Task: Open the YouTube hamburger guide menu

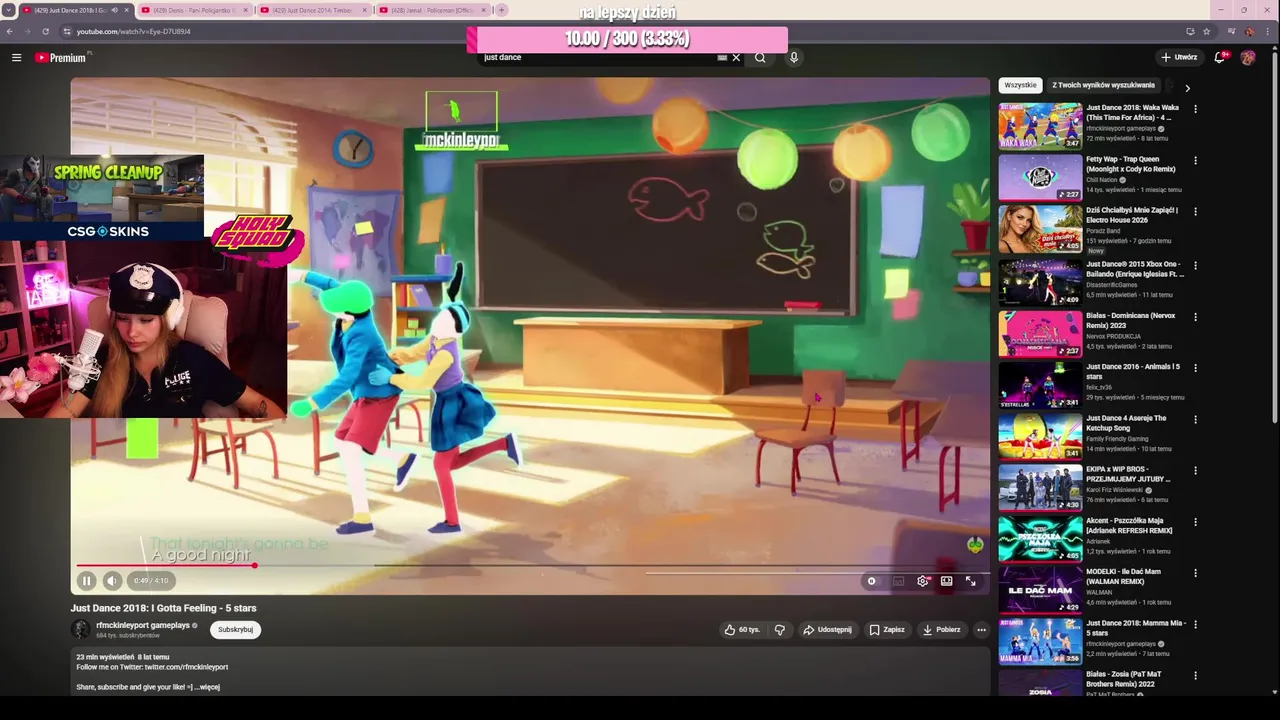Action: (16, 58)
